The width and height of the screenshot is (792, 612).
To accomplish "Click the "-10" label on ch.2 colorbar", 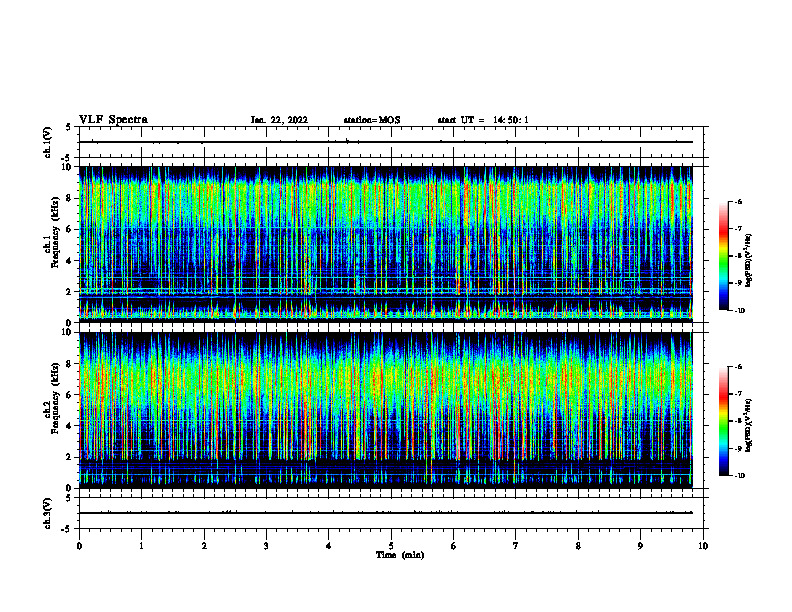I will [x=739, y=476].
